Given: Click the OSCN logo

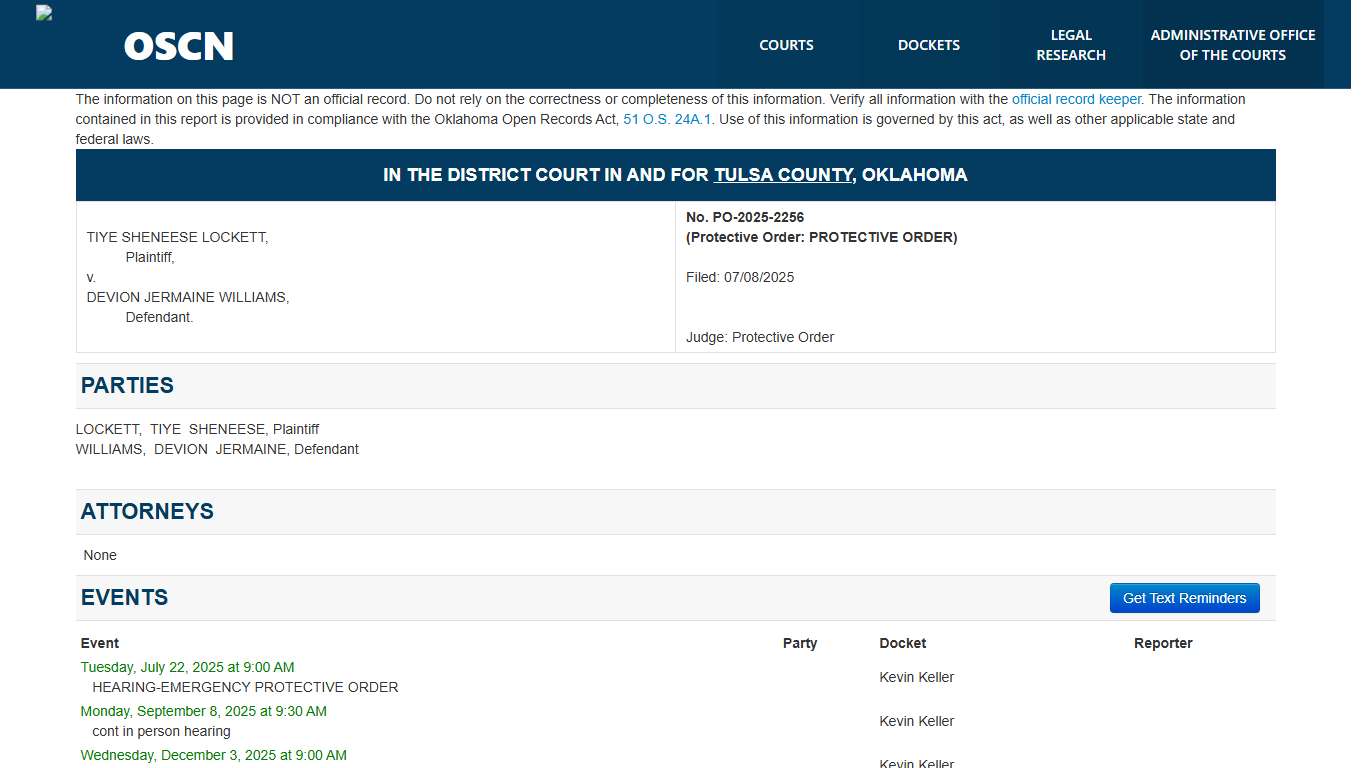Looking at the screenshot, I should (178, 45).
